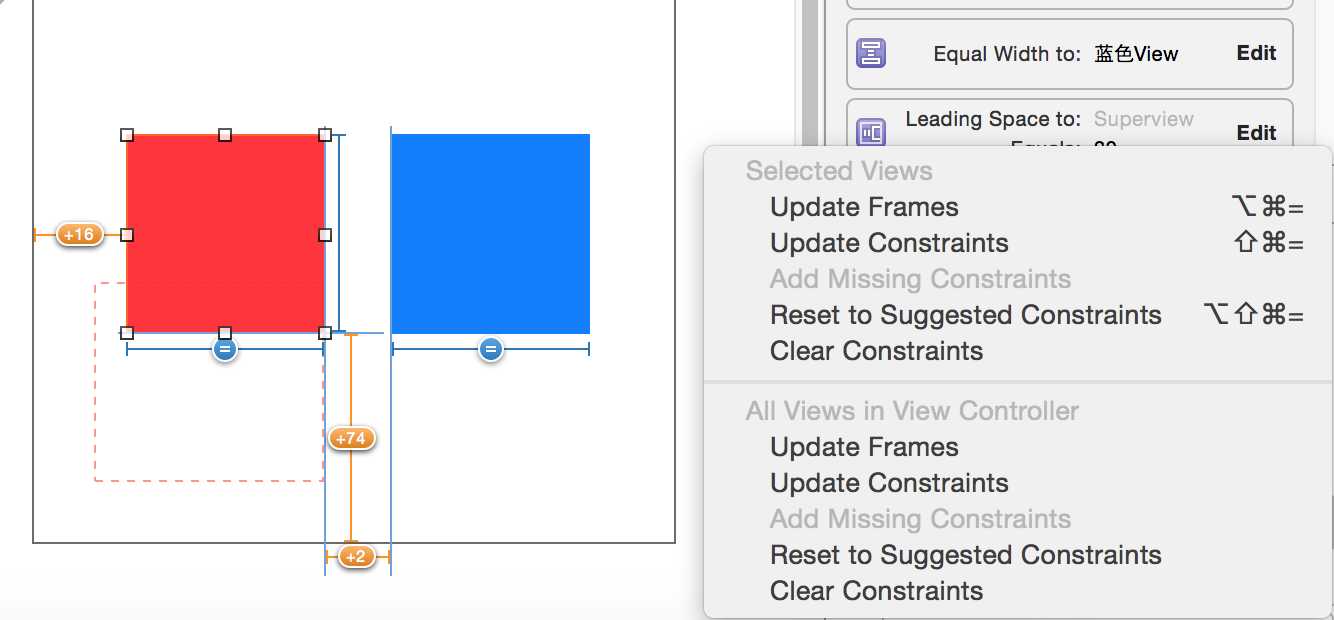
Task: Choose Clear Constraints for All Views in View Controller
Action: [x=876, y=591]
